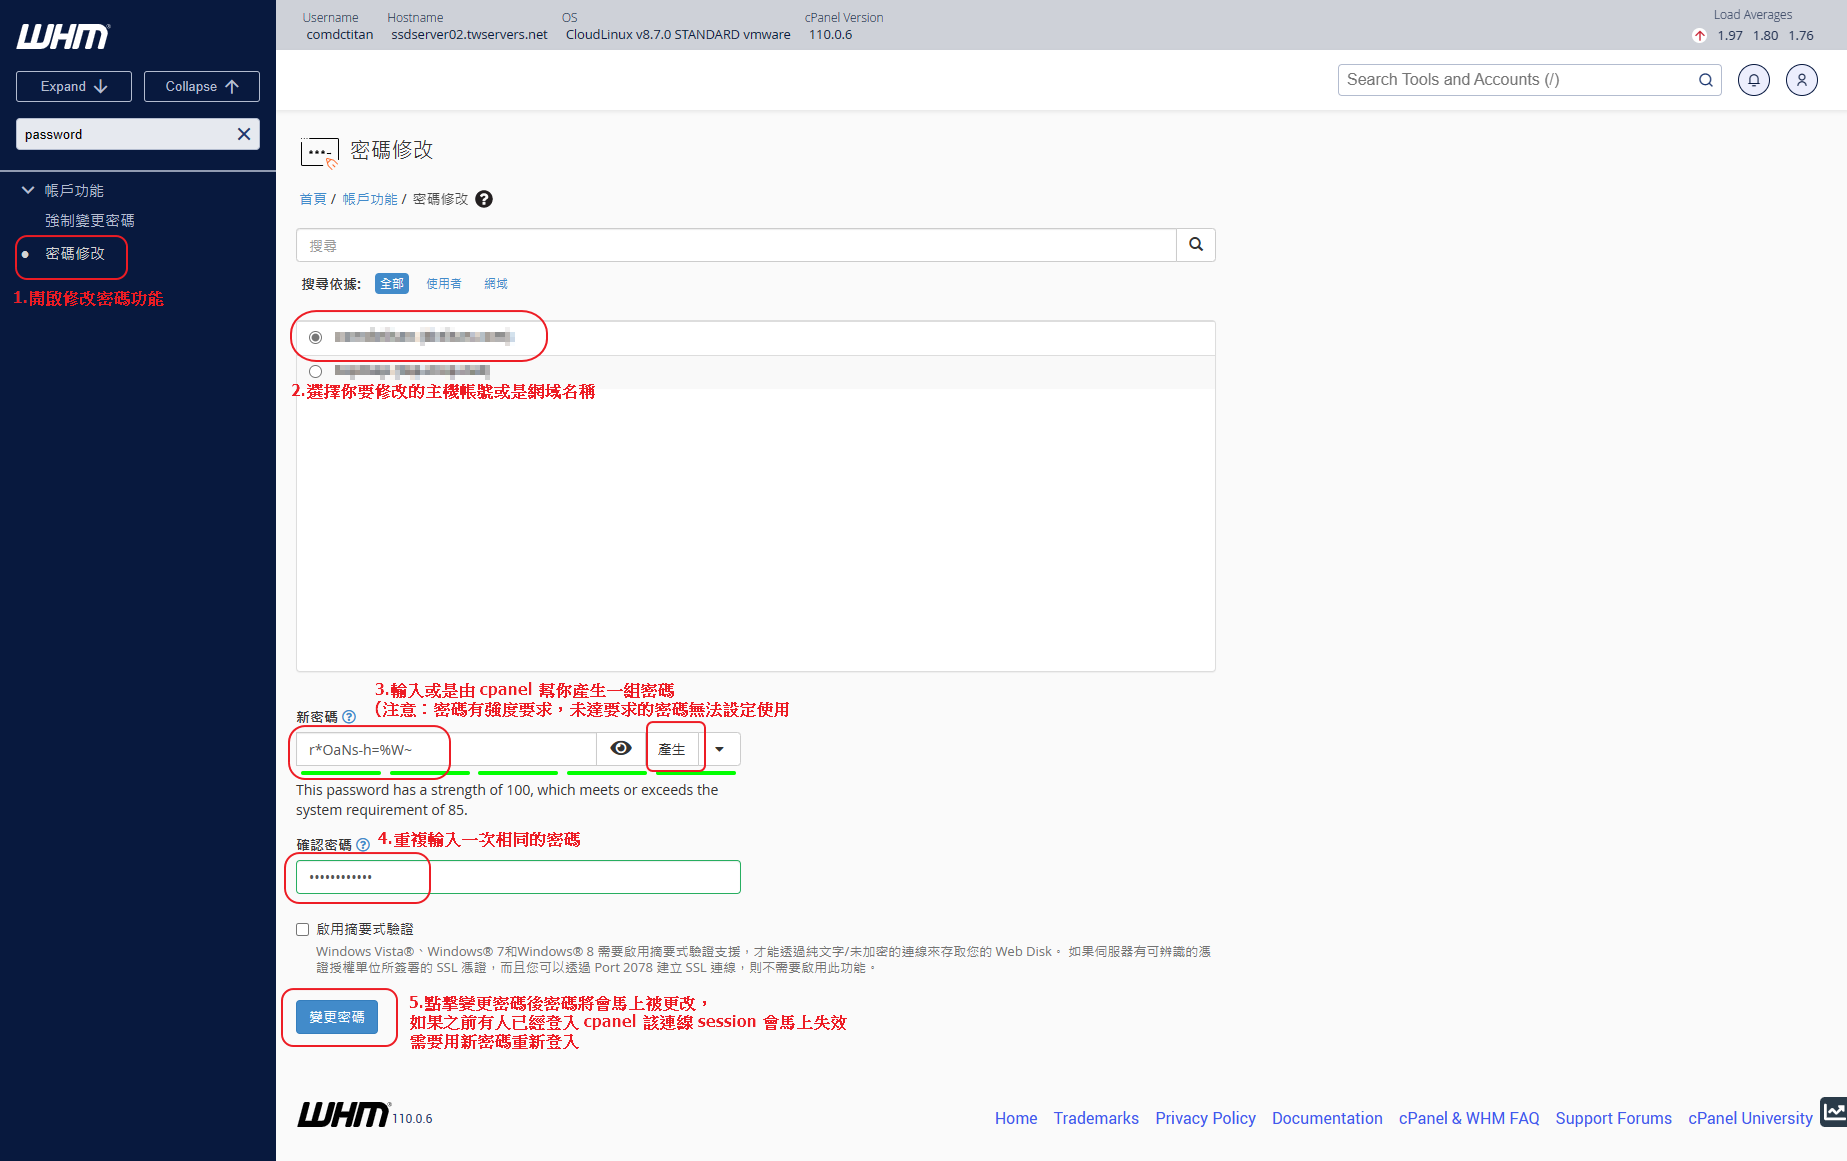Click the notifications bell icon
Screen dimensions: 1847x1161
[x=1753, y=80]
